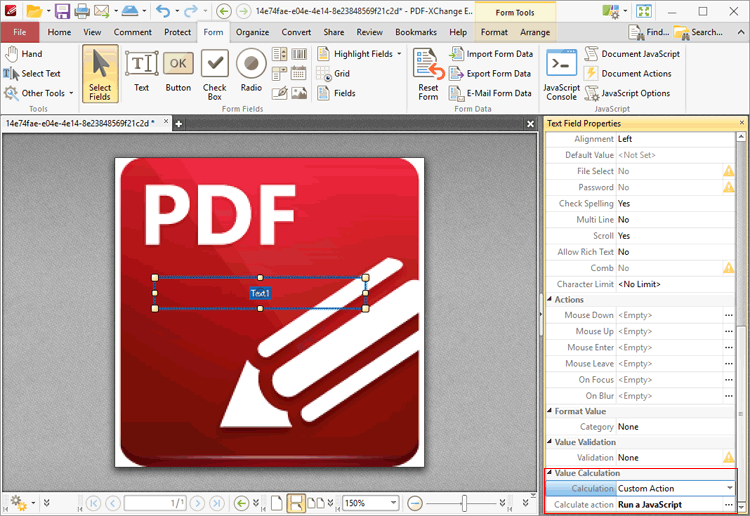Click E-Mail Form Data
Screen dimensions: 750x516
click(491, 93)
